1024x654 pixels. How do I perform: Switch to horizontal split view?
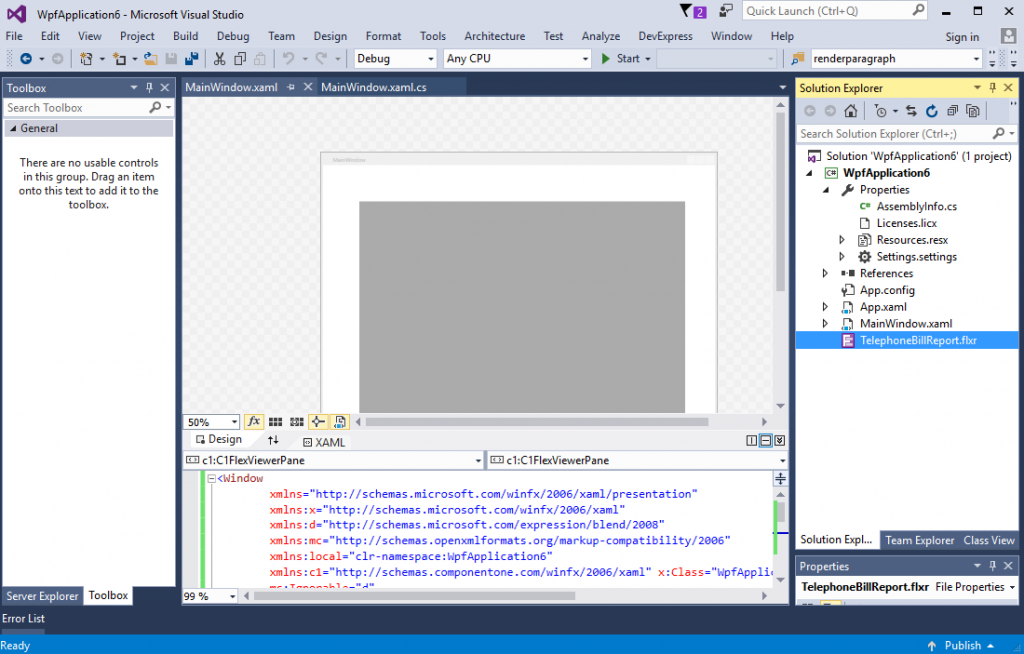pyautogui.click(x=766, y=441)
